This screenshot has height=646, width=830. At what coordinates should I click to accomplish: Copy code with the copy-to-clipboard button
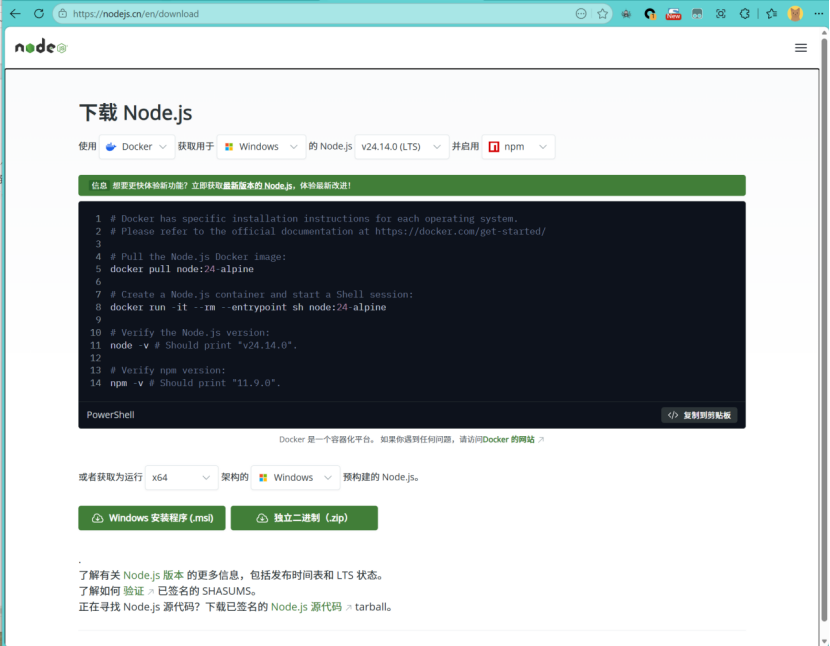tap(699, 415)
